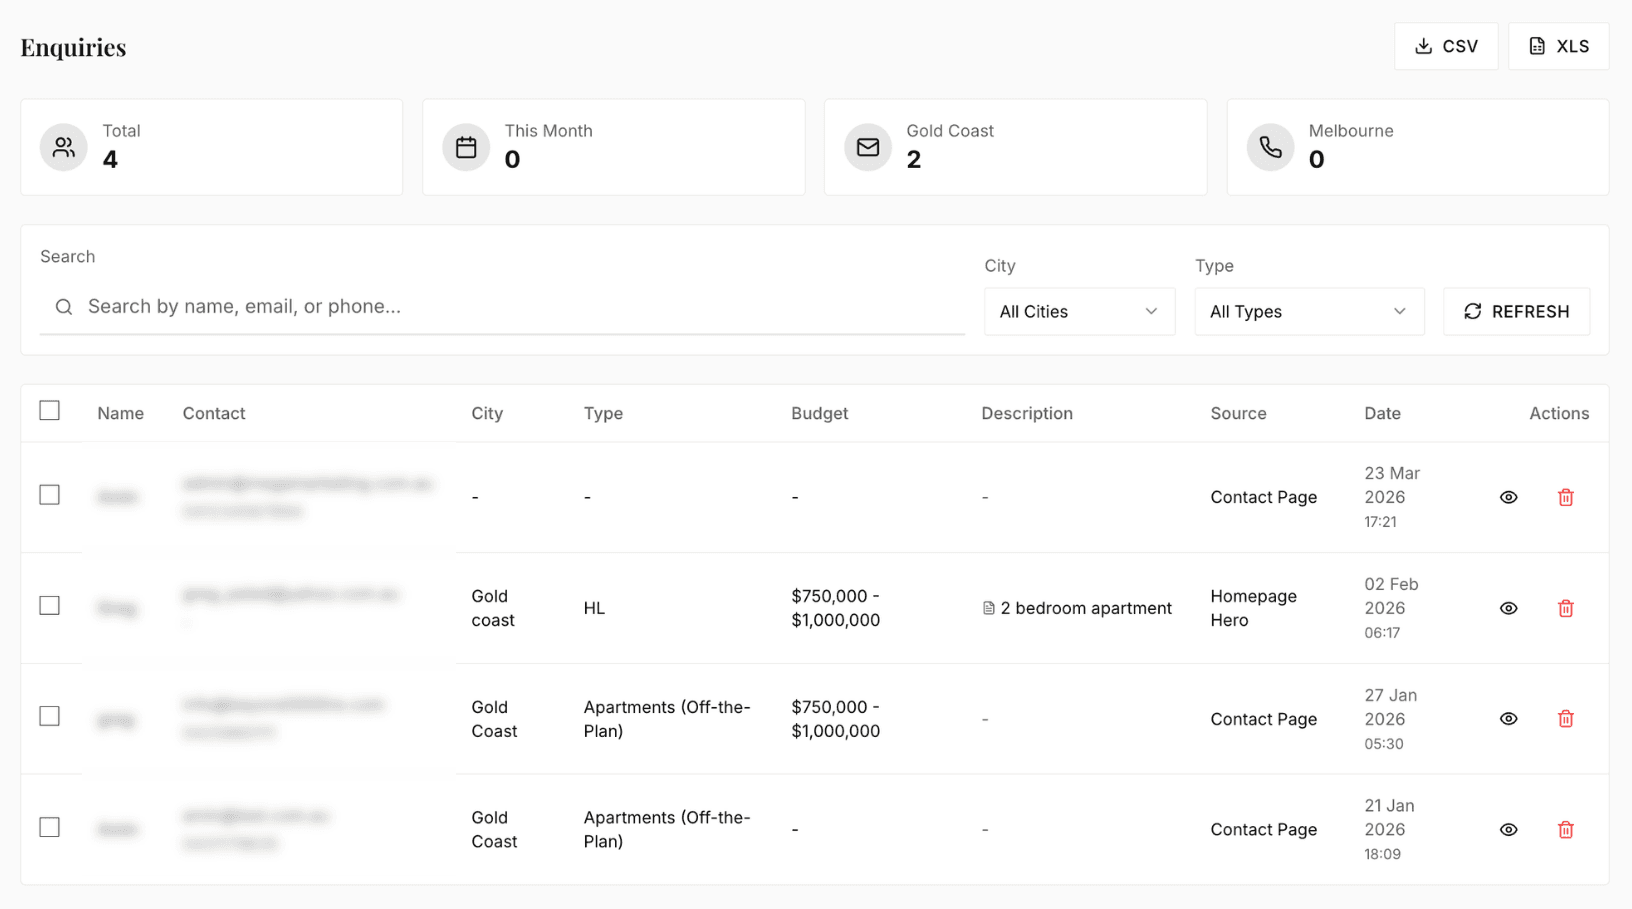
Task: Delete the 23 Mar 2026 enquiry
Action: (x=1566, y=497)
